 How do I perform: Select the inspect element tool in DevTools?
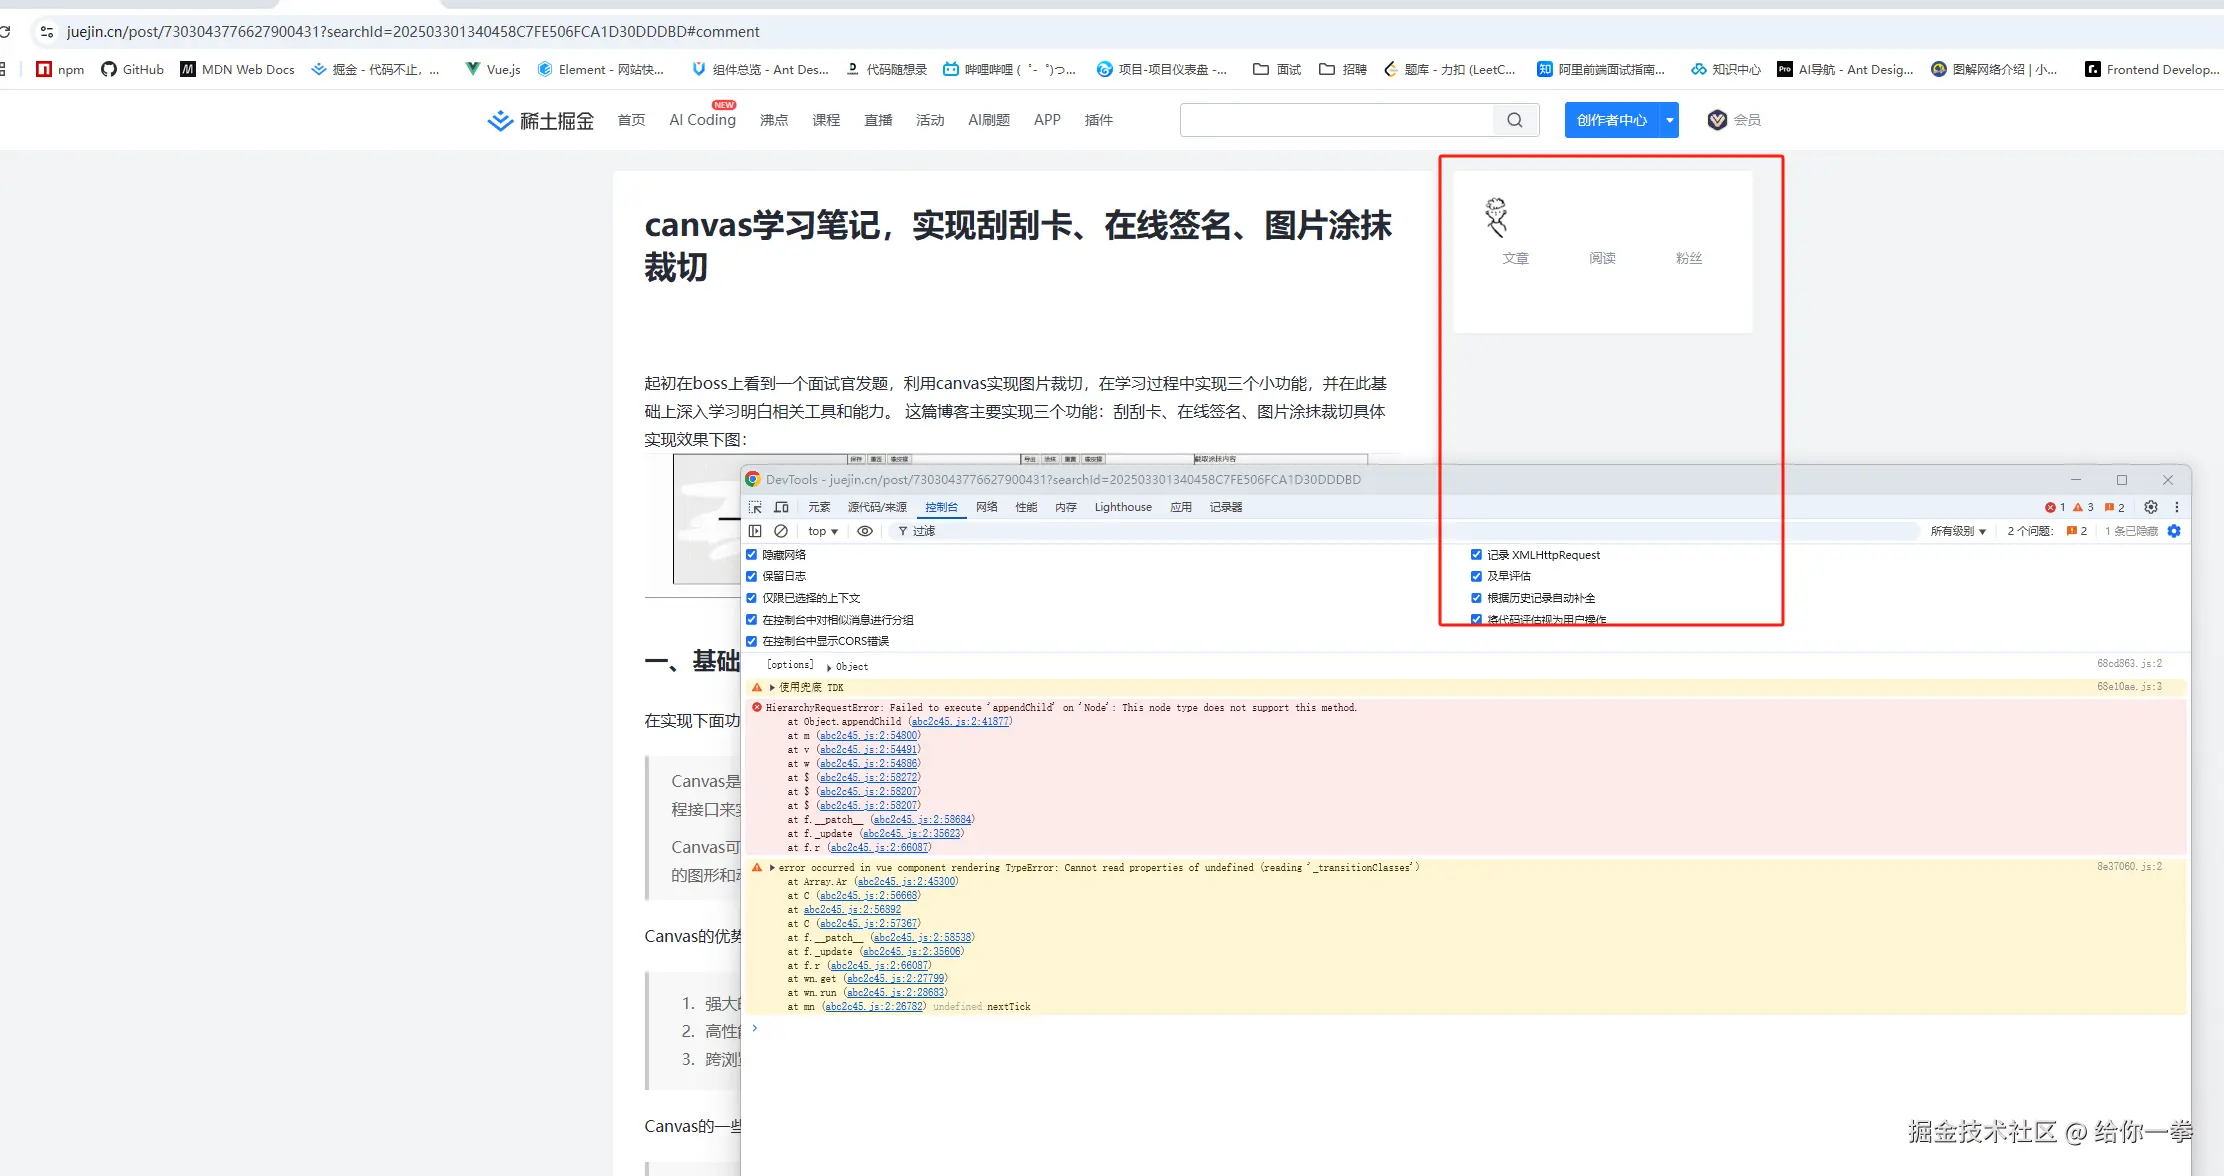tap(755, 507)
